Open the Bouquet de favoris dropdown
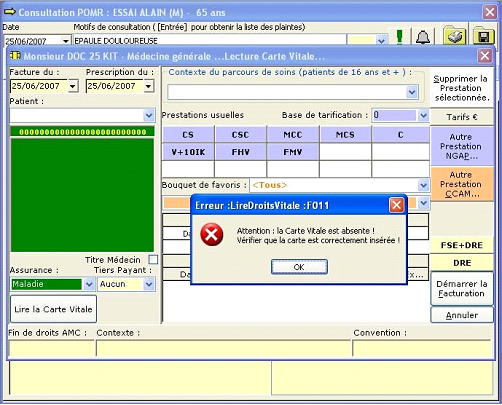This screenshot has height=405, width=502. pos(423,185)
